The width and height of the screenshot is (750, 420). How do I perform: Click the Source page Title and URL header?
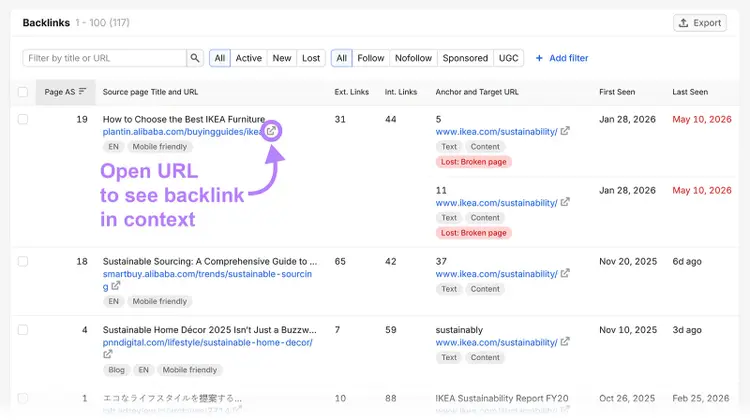tap(150, 92)
